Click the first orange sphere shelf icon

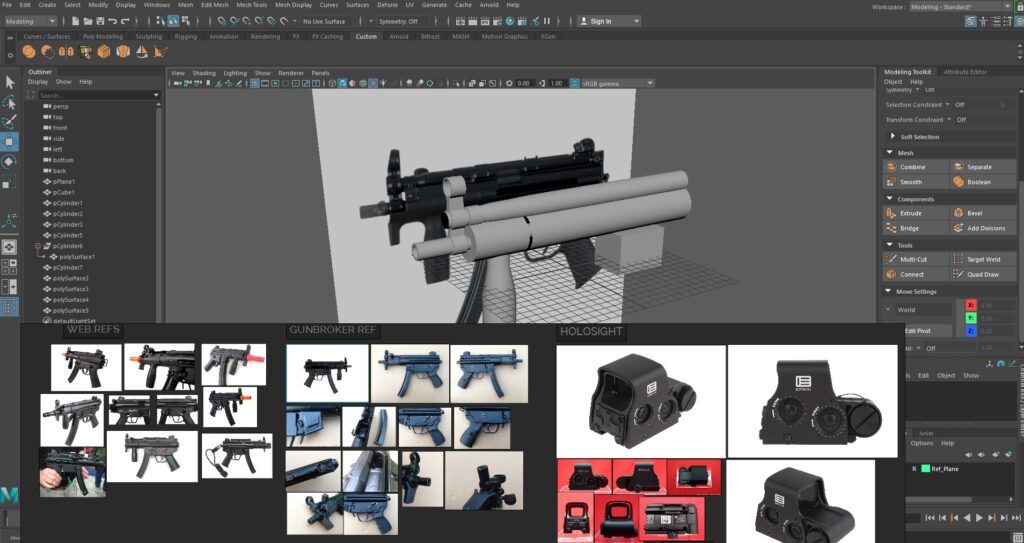[29, 52]
